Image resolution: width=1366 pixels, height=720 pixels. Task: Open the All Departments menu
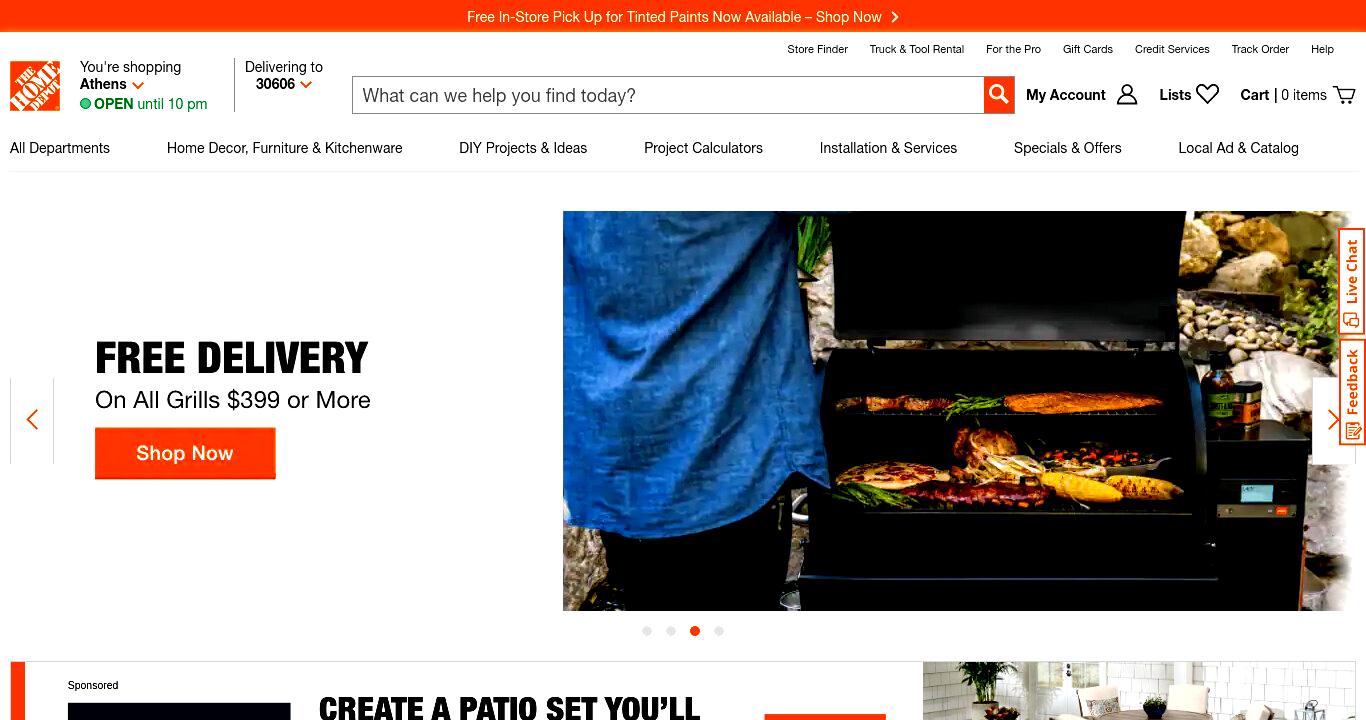[60, 148]
